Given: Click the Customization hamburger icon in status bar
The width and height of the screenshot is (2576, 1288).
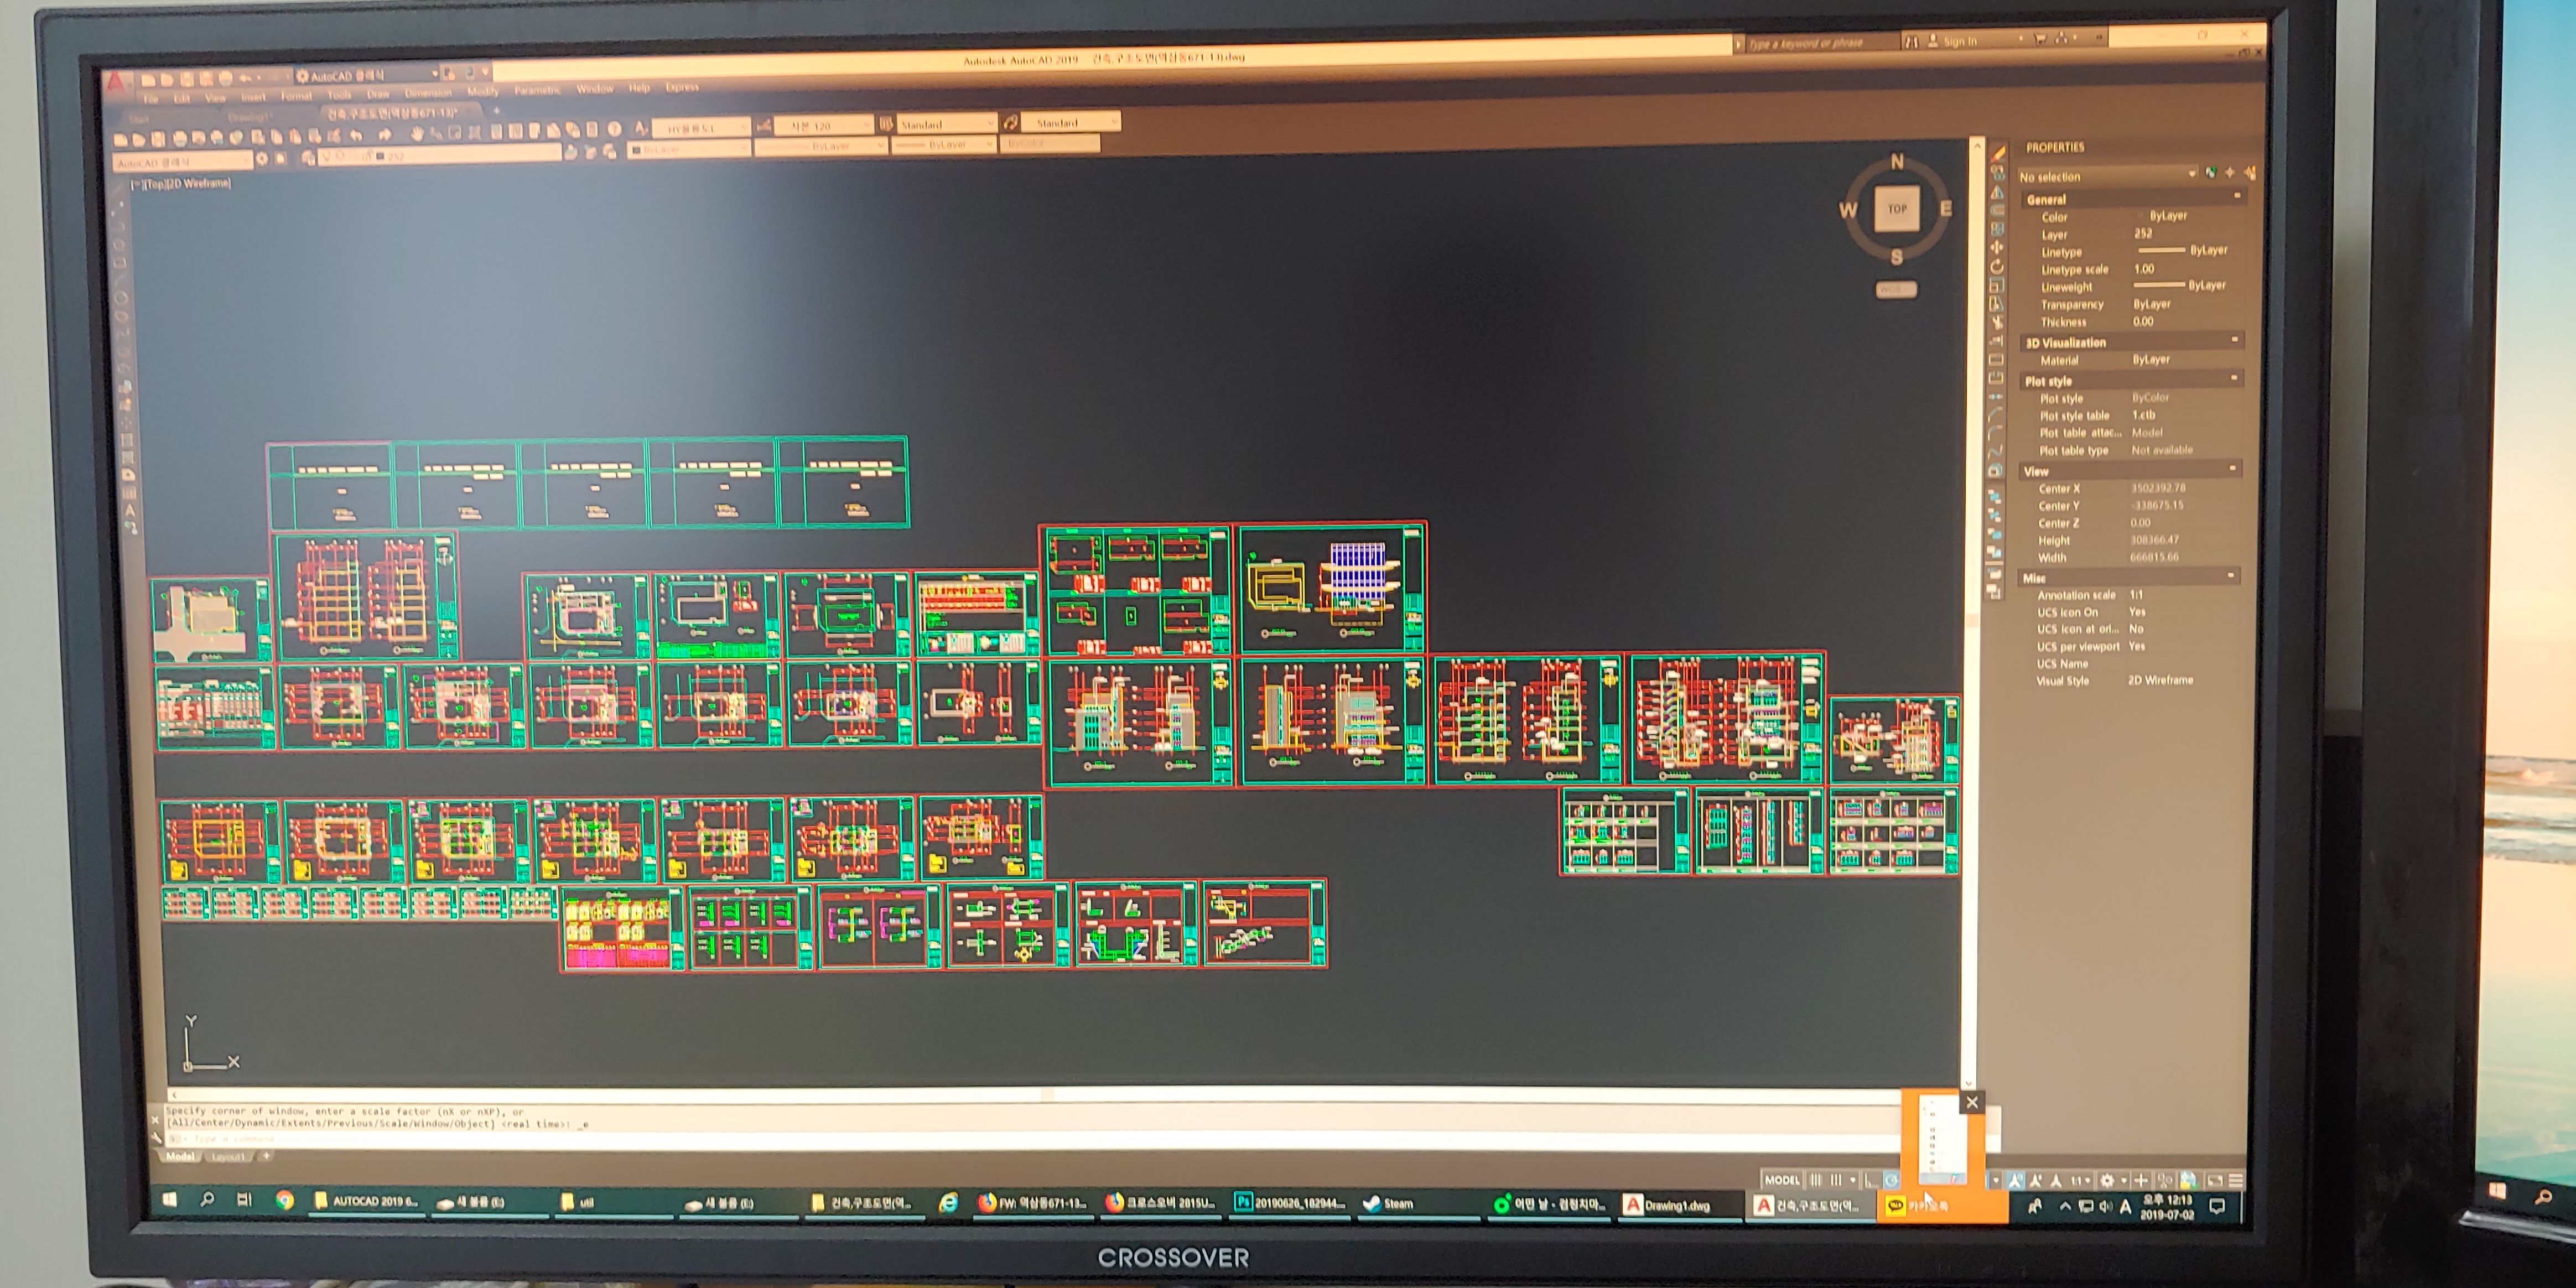Looking at the screenshot, I should point(2236,1181).
